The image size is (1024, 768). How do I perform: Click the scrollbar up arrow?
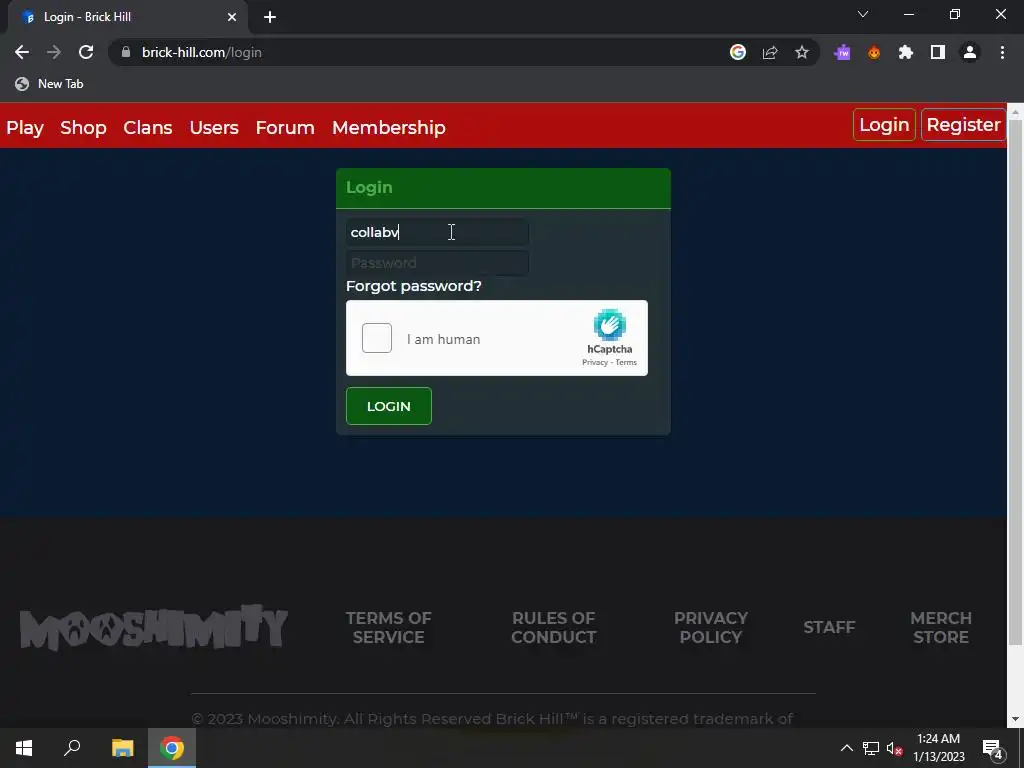click(x=1015, y=112)
